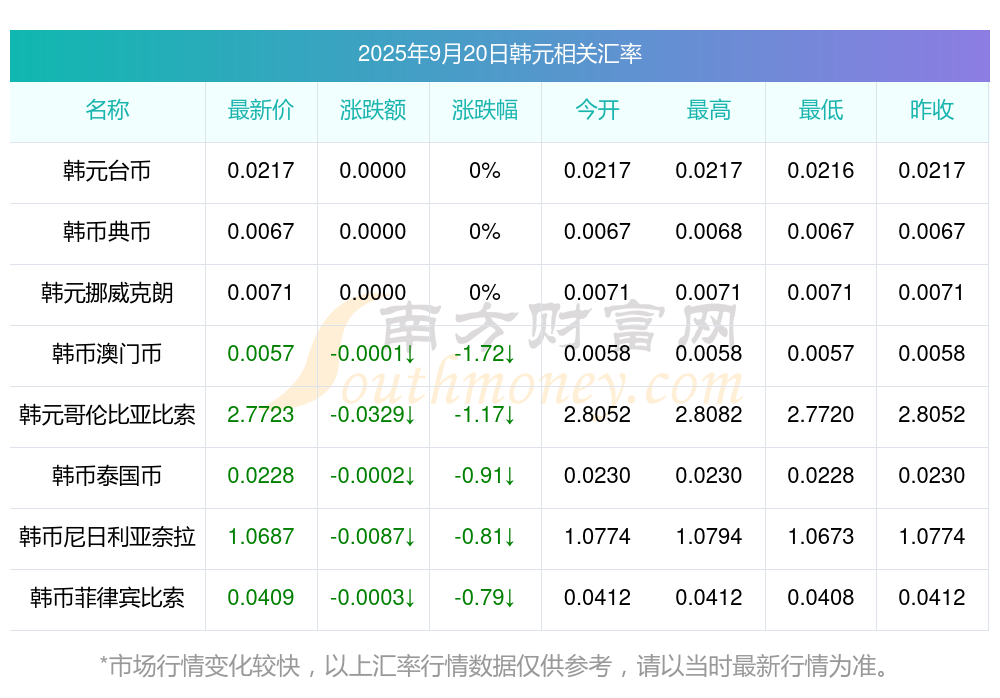Click change percentage -1.72↓
Viewport: 1000px width, 698px height.
pos(485,353)
